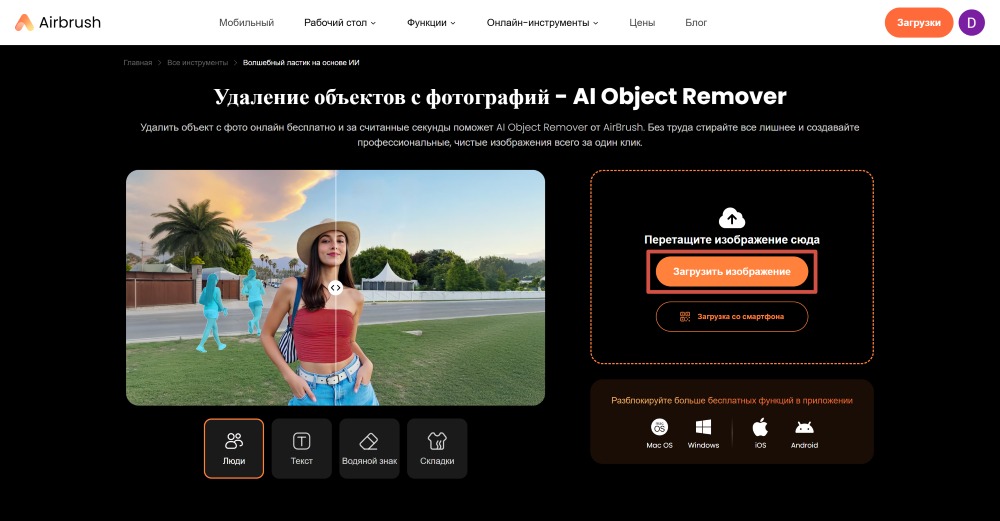Click the QR code icon in the Загрузка со смартфона button
1000x521 pixels.
[685, 316]
